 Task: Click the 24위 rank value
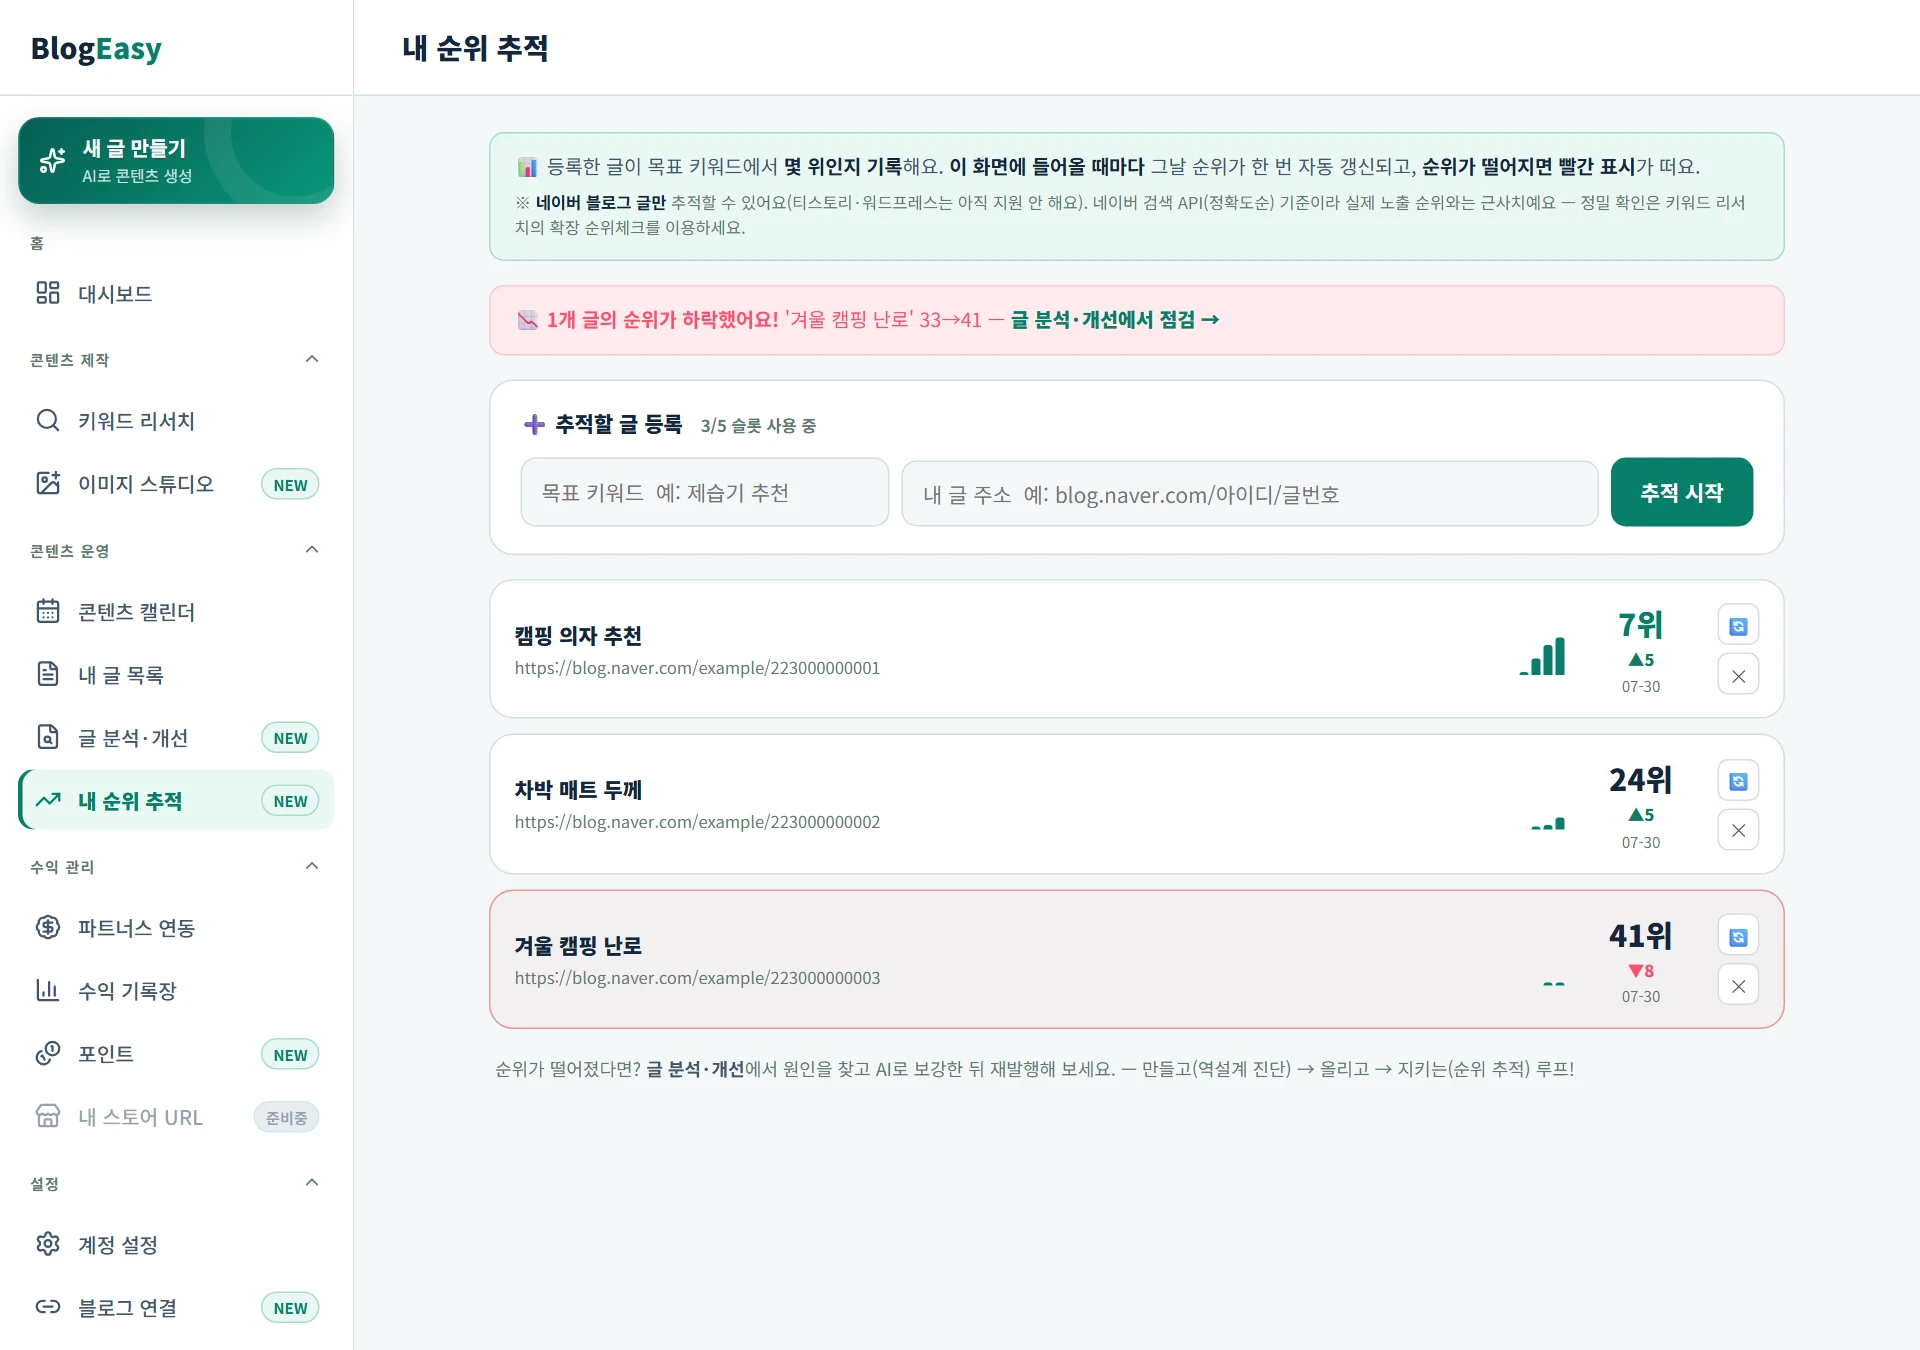[1640, 780]
